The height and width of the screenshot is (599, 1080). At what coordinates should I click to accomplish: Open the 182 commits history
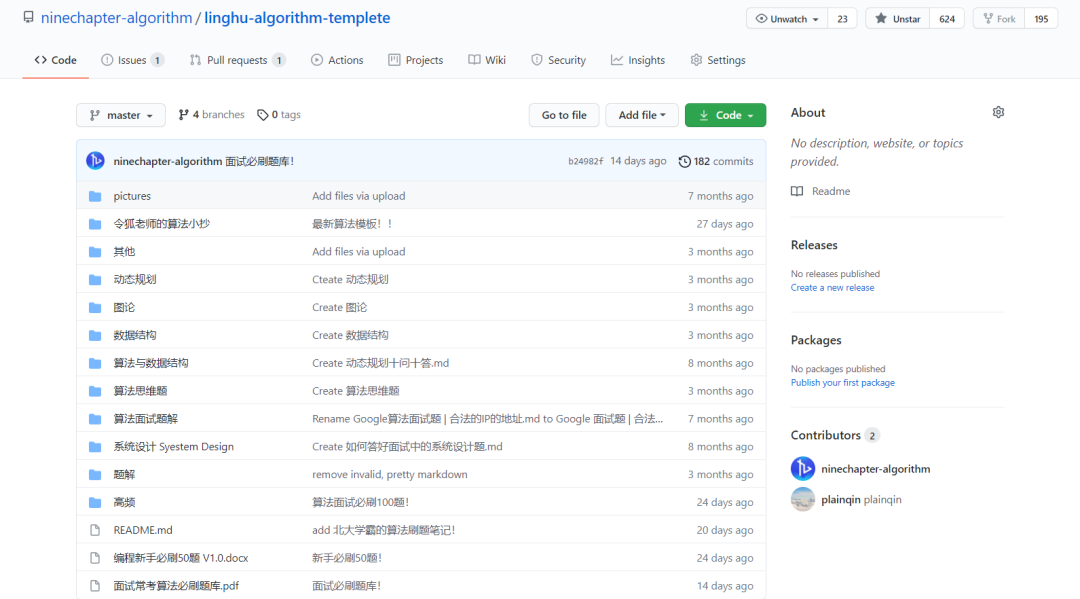(716, 161)
